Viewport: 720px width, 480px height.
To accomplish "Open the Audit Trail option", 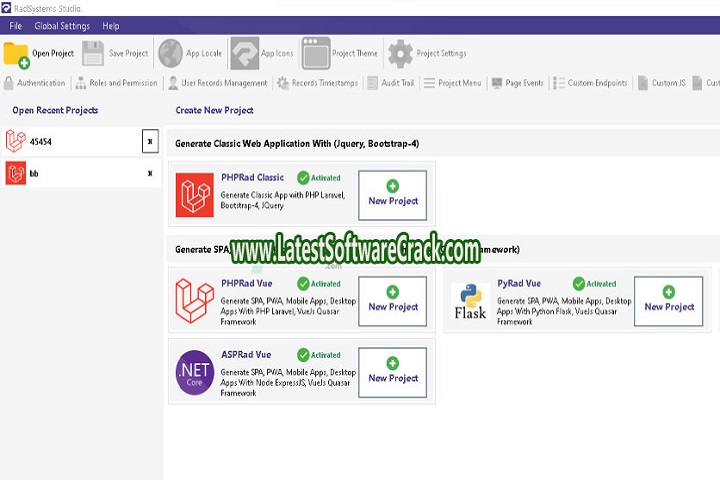I will pyautogui.click(x=390, y=83).
